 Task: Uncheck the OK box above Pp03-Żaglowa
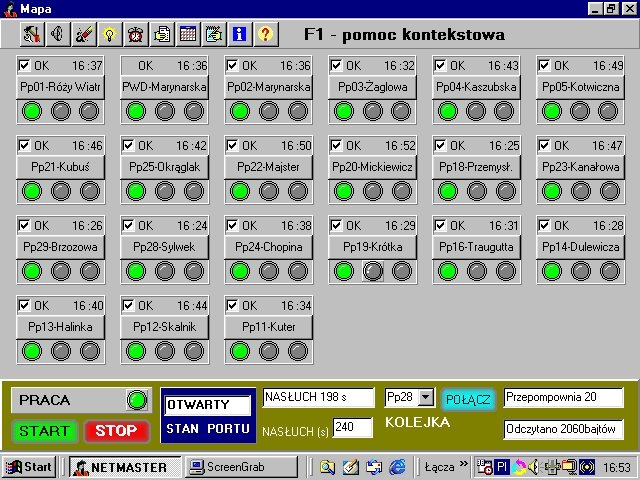[336, 65]
